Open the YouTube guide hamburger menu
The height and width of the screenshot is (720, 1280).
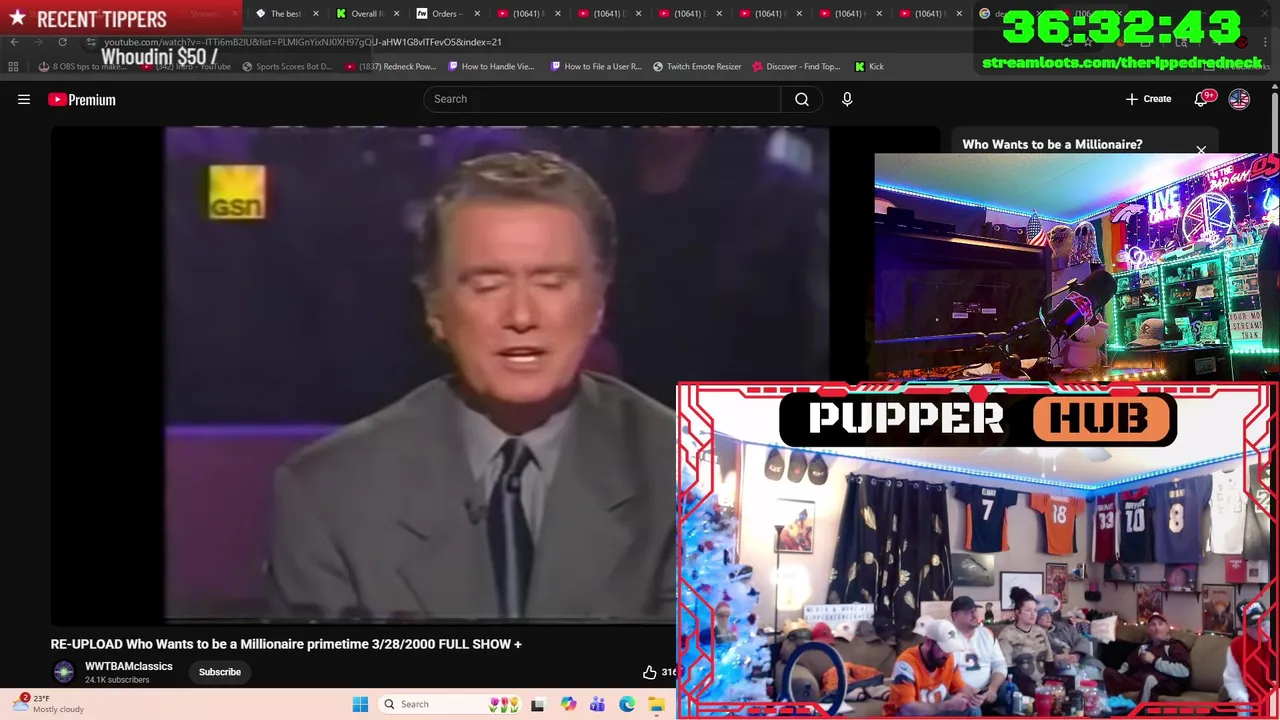click(x=24, y=99)
